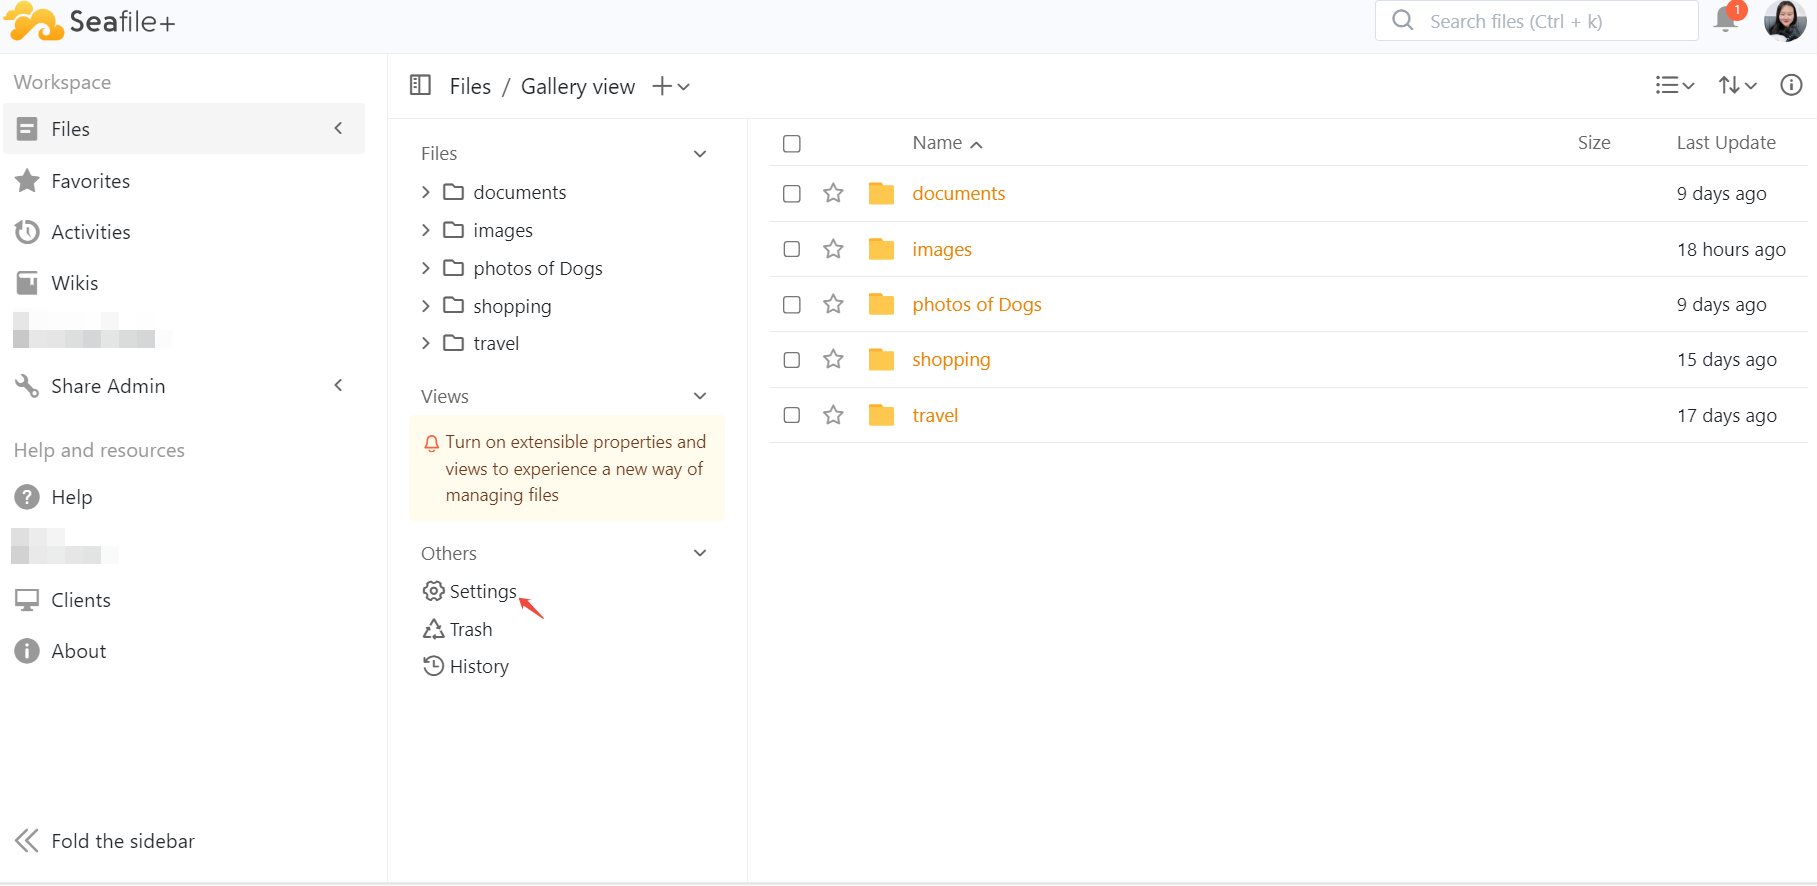This screenshot has width=1817, height=886.
Task: Expand the photos of Dogs tree node
Action: coord(426,268)
